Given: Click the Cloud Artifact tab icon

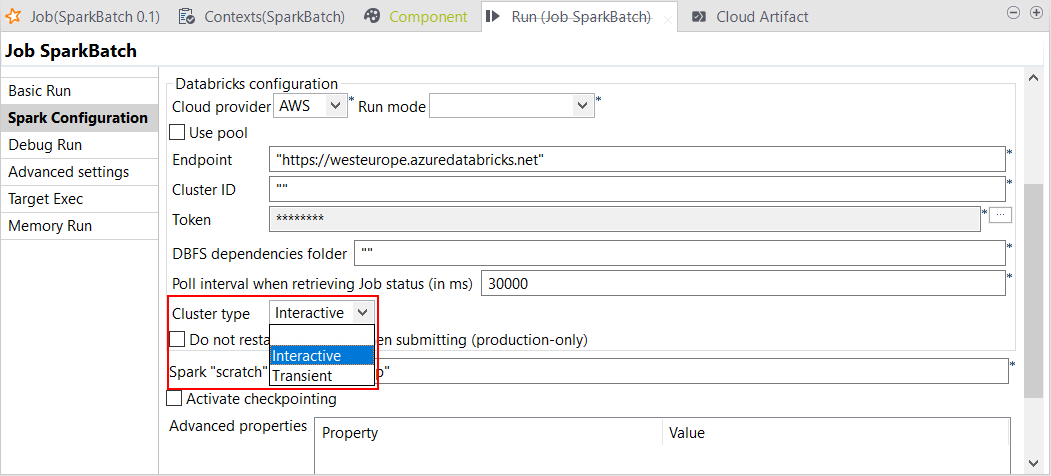Looking at the screenshot, I should point(699,16).
